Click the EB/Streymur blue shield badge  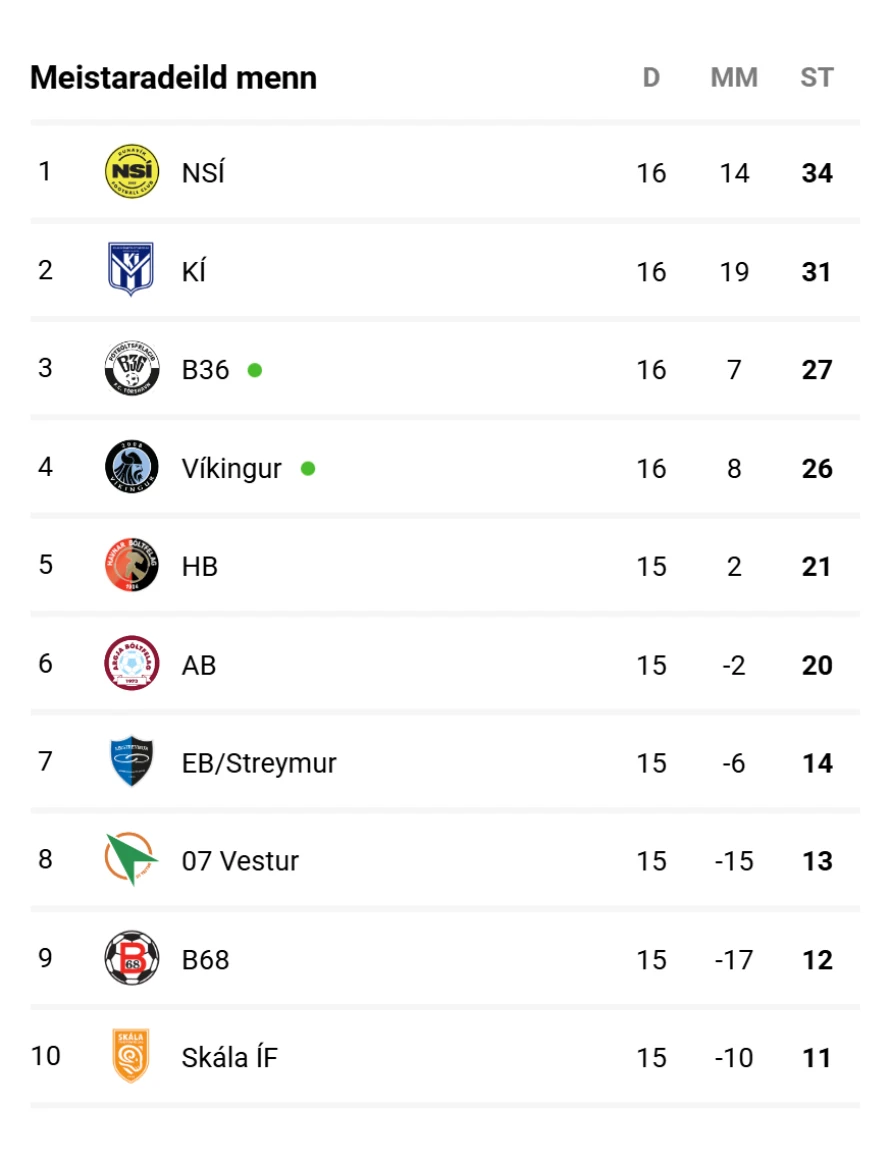click(131, 761)
